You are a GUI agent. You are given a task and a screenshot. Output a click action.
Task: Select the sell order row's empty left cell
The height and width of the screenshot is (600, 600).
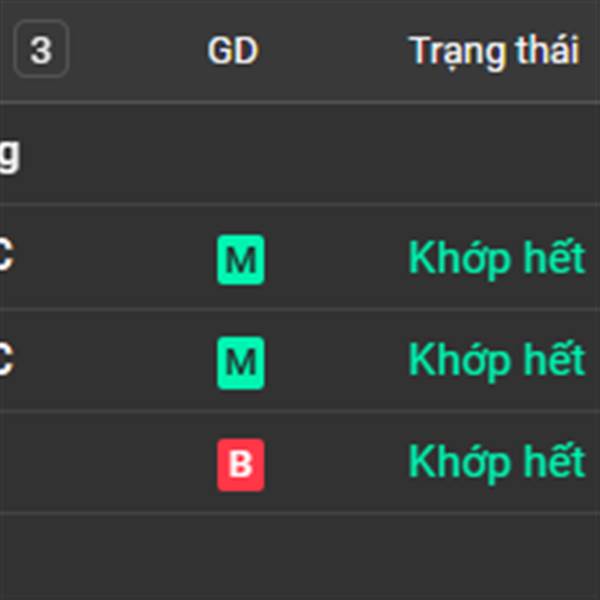[x=60, y=463]
